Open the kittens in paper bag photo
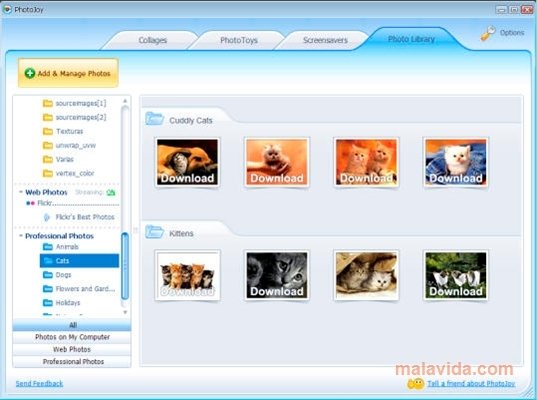The height and width of the screenshot is (400, 537). [366, 275]
